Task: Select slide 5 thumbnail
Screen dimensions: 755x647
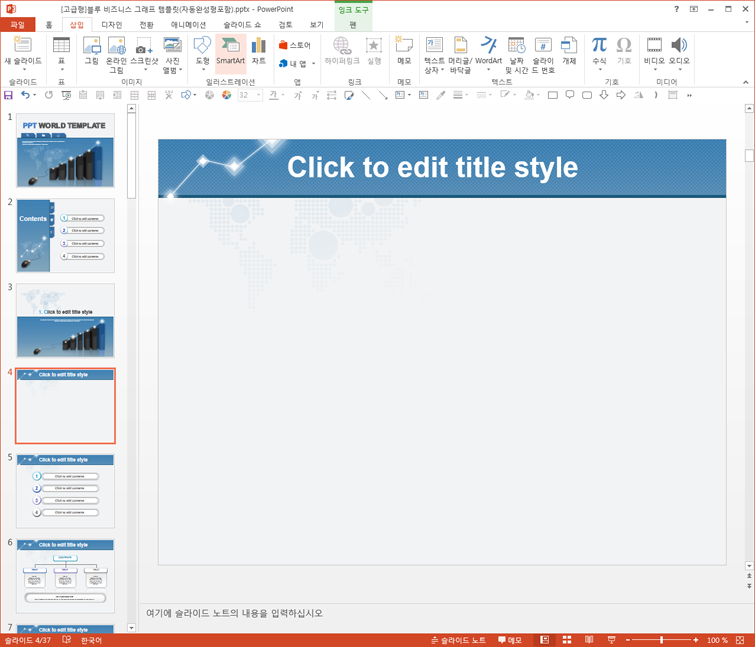Action: pos(65,491)
